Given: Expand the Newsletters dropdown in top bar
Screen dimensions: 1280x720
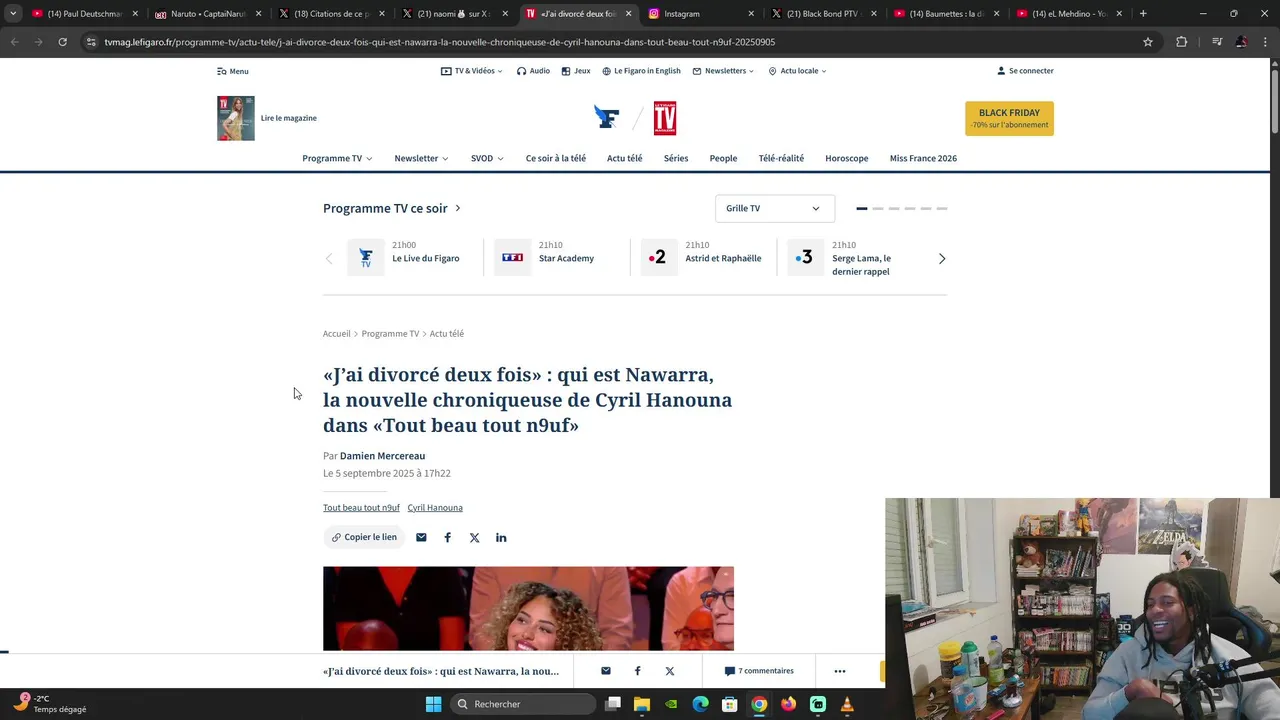Looking at the screenshot, I should tap(724, 71).
